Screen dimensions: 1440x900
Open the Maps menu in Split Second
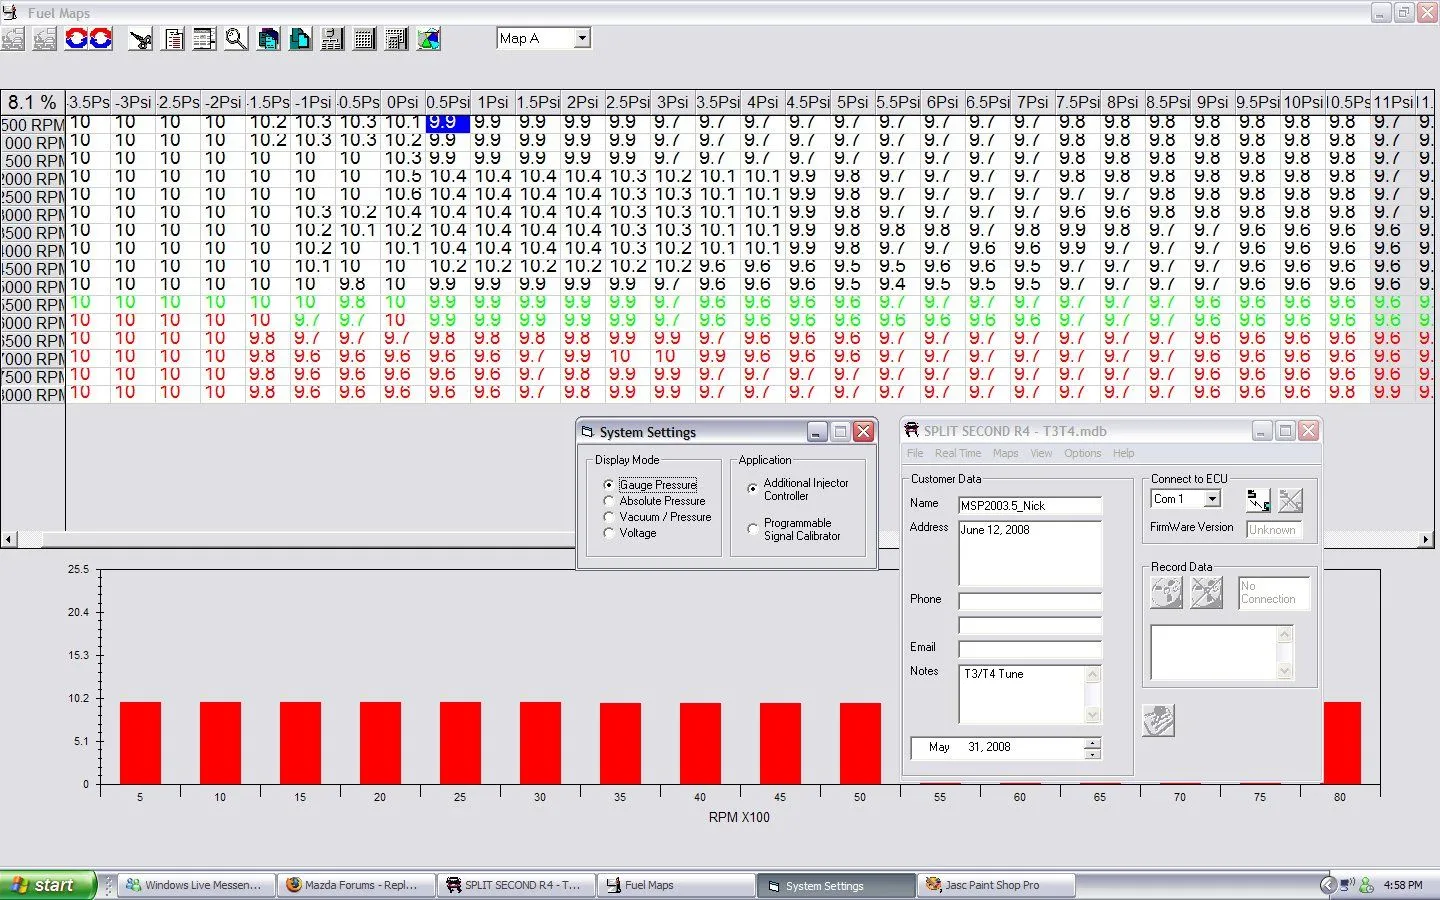tap(1005, 453)
